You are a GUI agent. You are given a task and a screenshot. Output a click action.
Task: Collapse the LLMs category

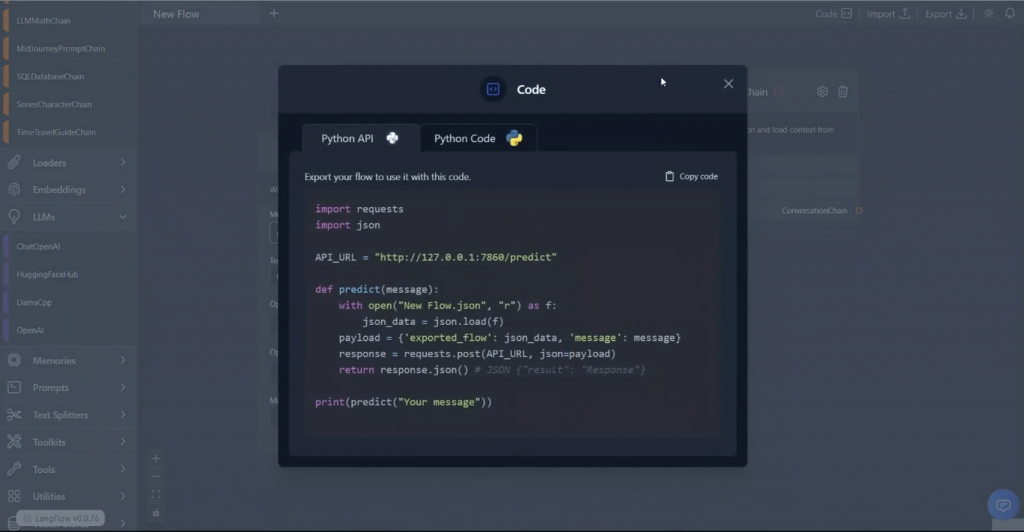coord(68,217)
